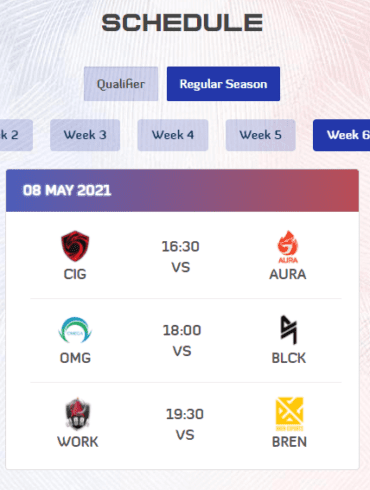
Task: Open the Week 3 schedule
Action: (x=85, y=135)
